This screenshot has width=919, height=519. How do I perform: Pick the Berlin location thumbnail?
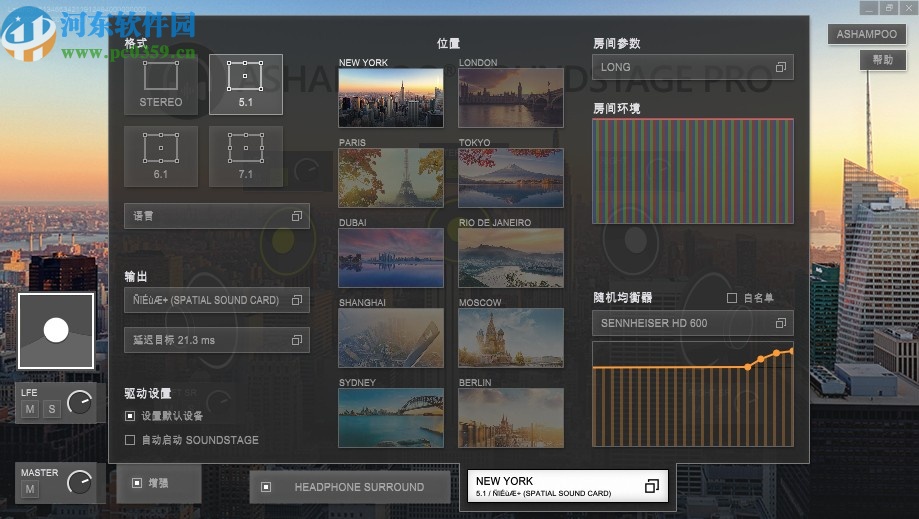[x=510, y=418]
